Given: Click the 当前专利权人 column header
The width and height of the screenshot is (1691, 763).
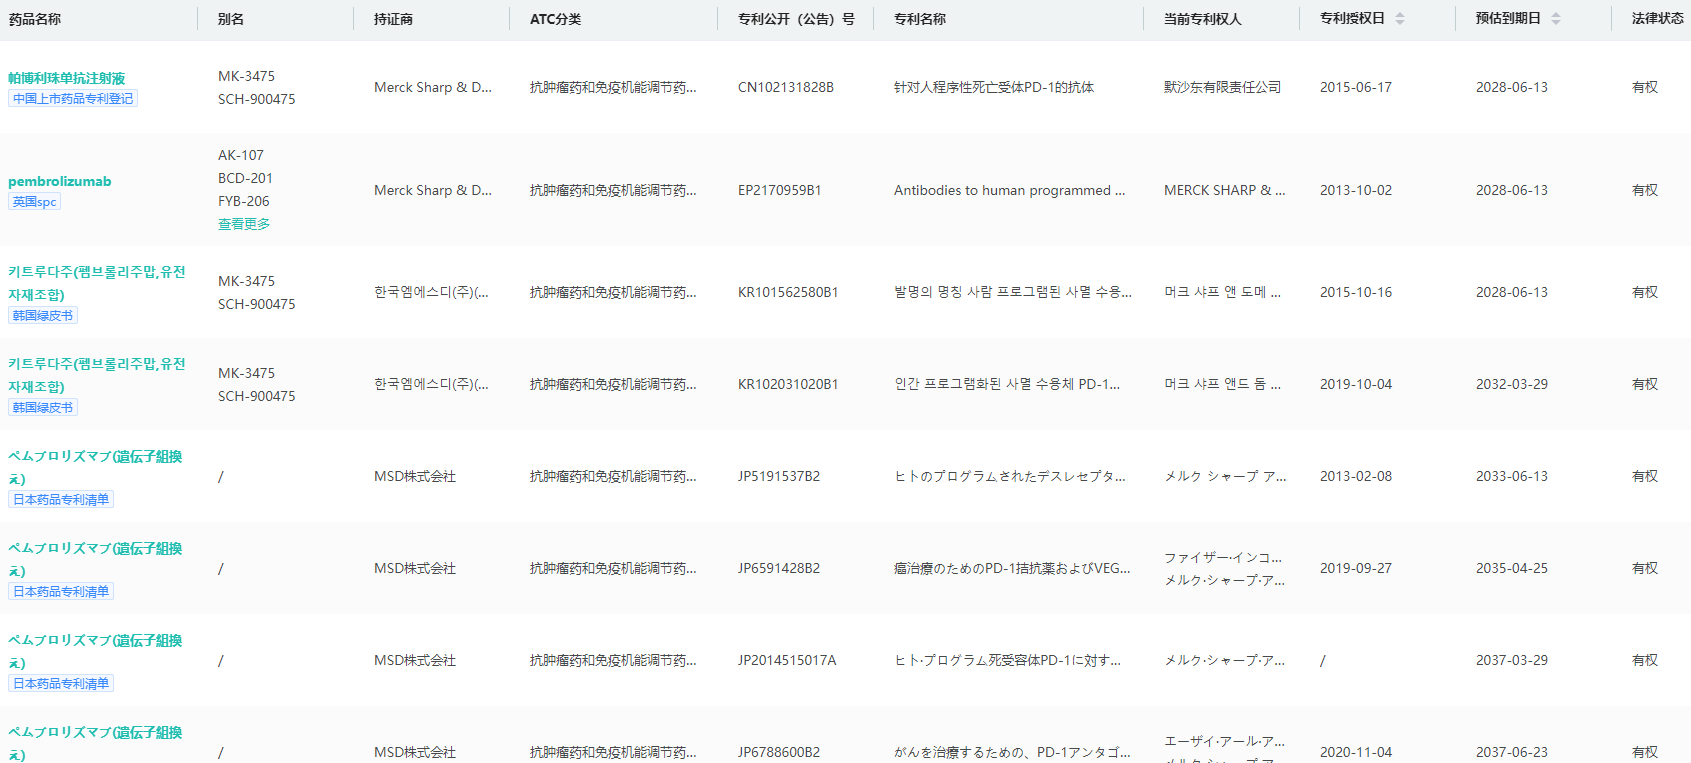Looking at the screenshot, I should pos(1203,19).
